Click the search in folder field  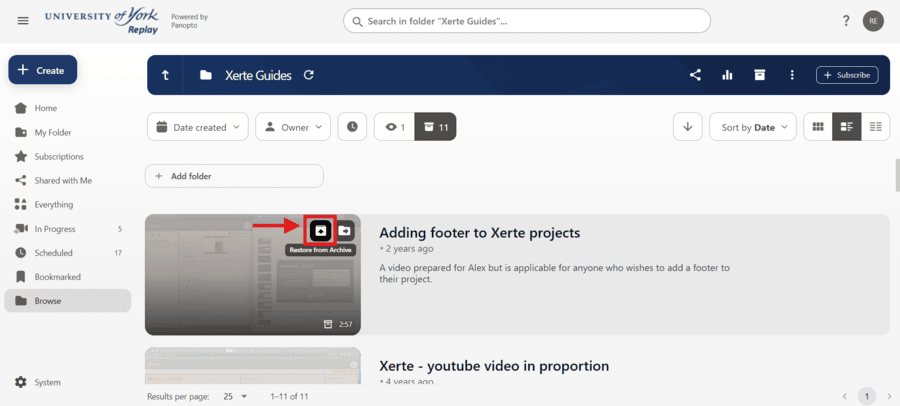[x=527, y=21]
